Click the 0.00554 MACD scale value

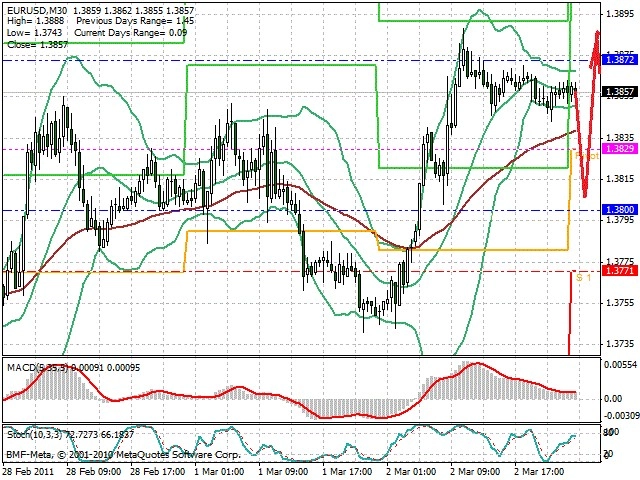coord(620,365)
